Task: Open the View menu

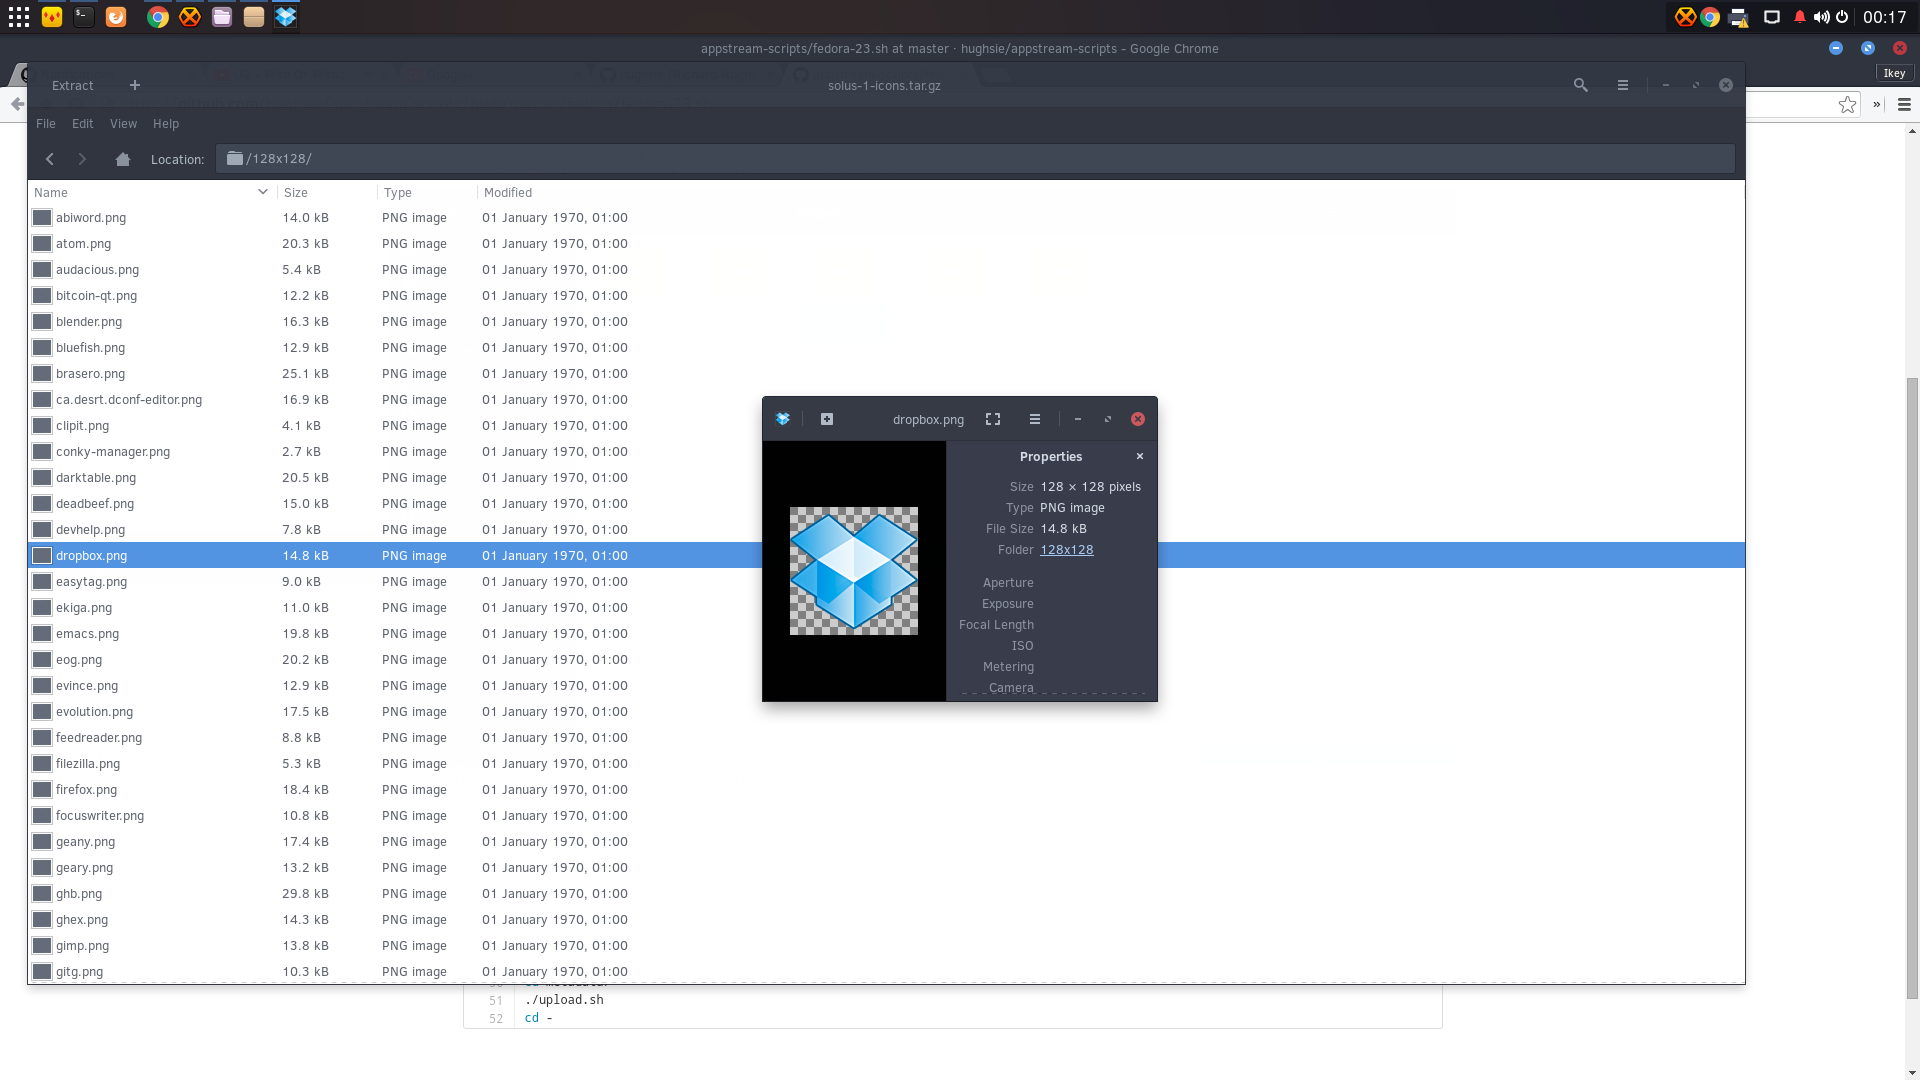Action: coord(124,124)
